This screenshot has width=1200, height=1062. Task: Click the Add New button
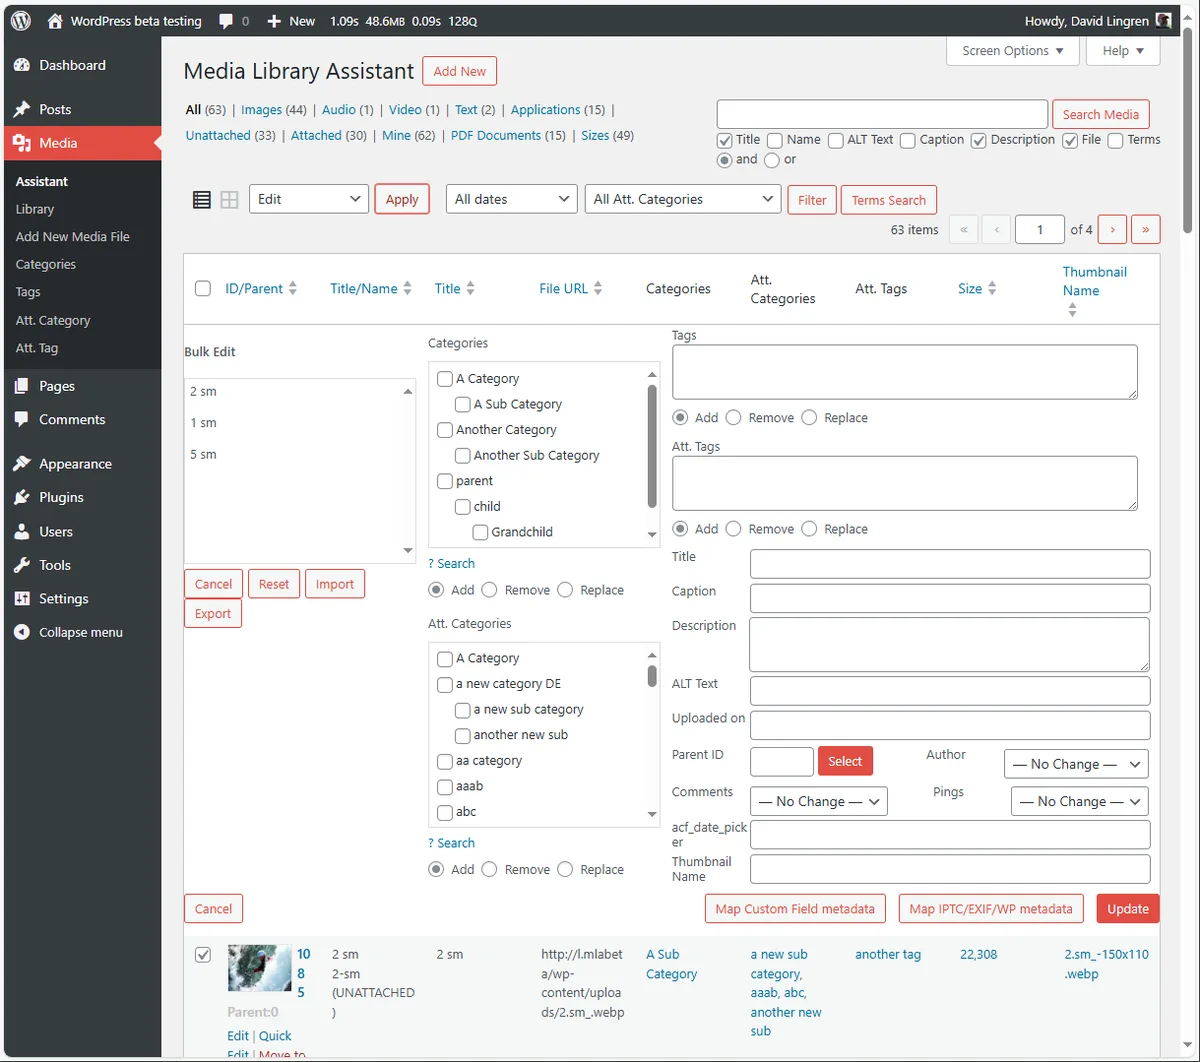tap(460, 71)
